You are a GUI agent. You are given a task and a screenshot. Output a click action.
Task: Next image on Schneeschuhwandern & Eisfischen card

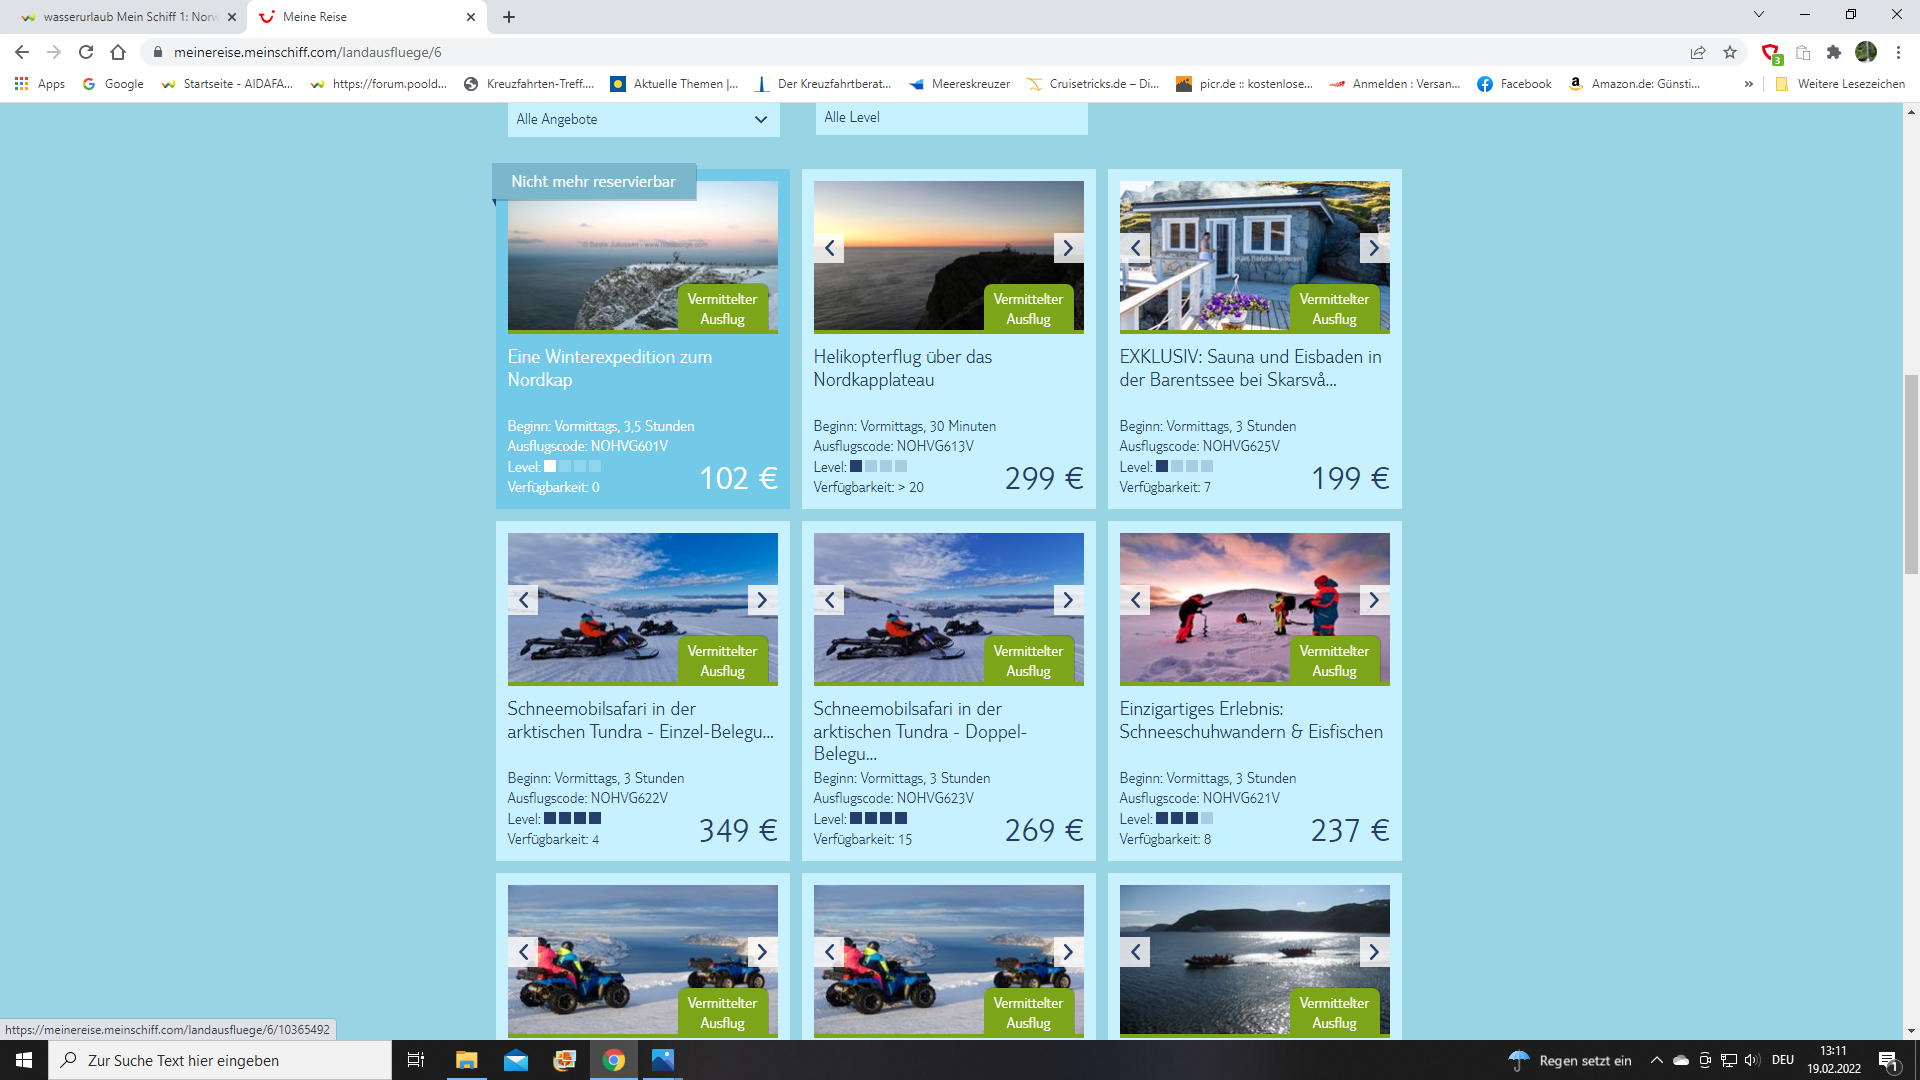coord(1374,600)
